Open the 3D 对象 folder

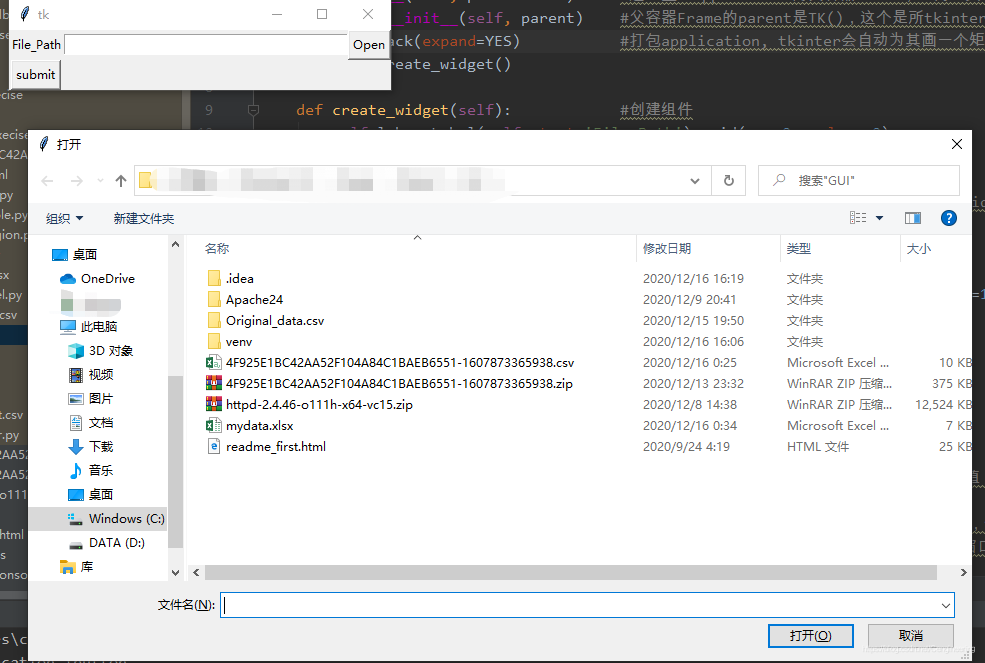pyautogui.click(x=111, y=351)
